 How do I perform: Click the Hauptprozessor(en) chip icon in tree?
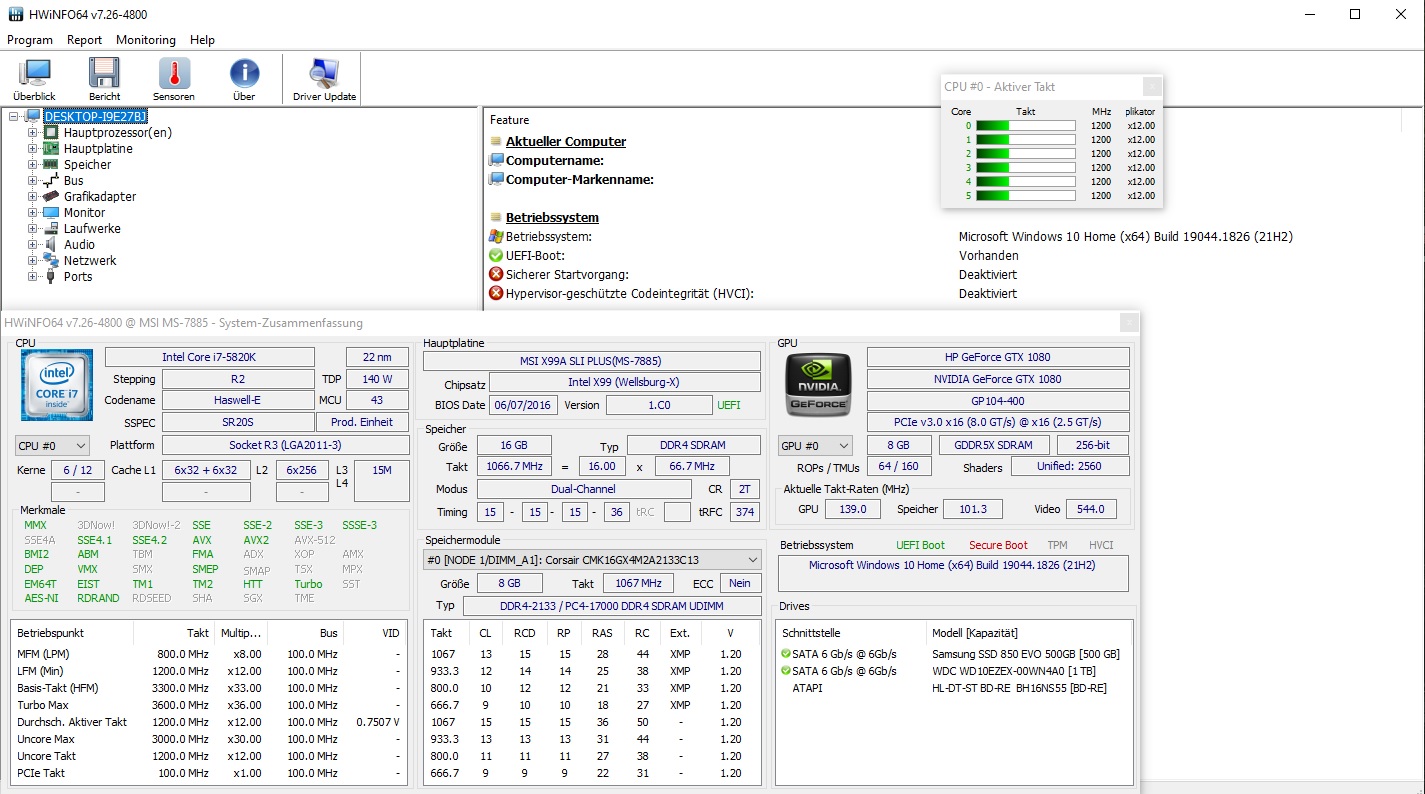[51, 132]
